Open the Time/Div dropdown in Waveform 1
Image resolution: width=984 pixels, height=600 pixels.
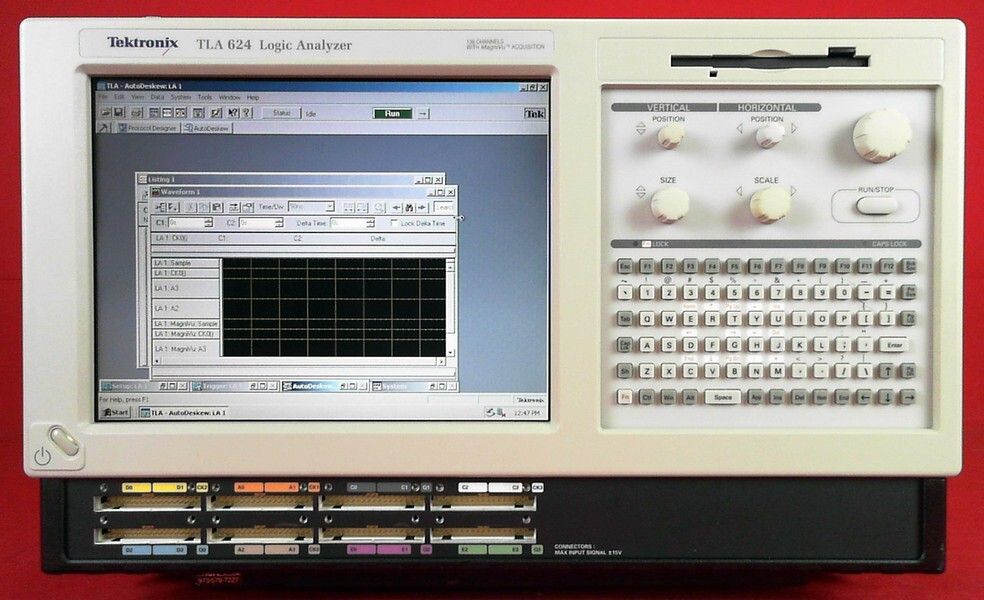[x=331, y=207]
